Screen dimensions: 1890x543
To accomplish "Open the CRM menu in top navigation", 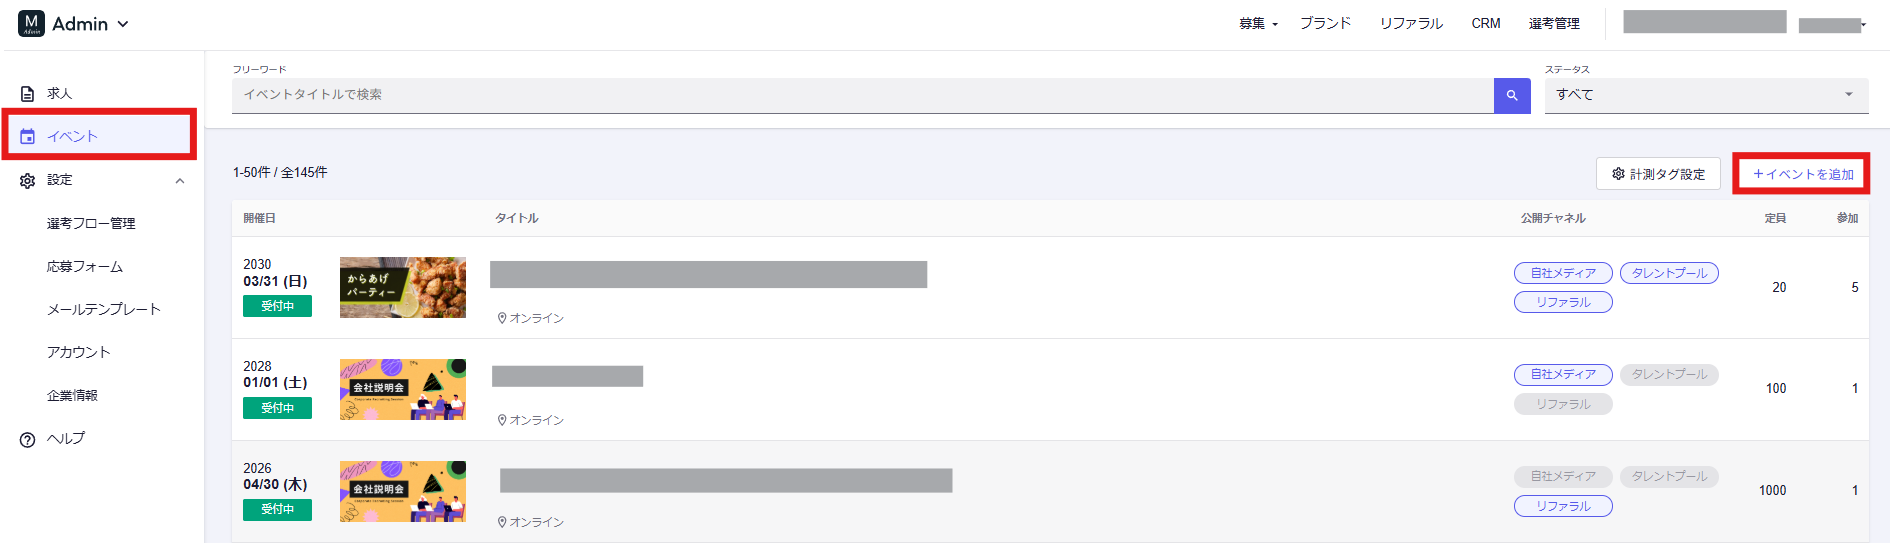I will point(1485,23).
